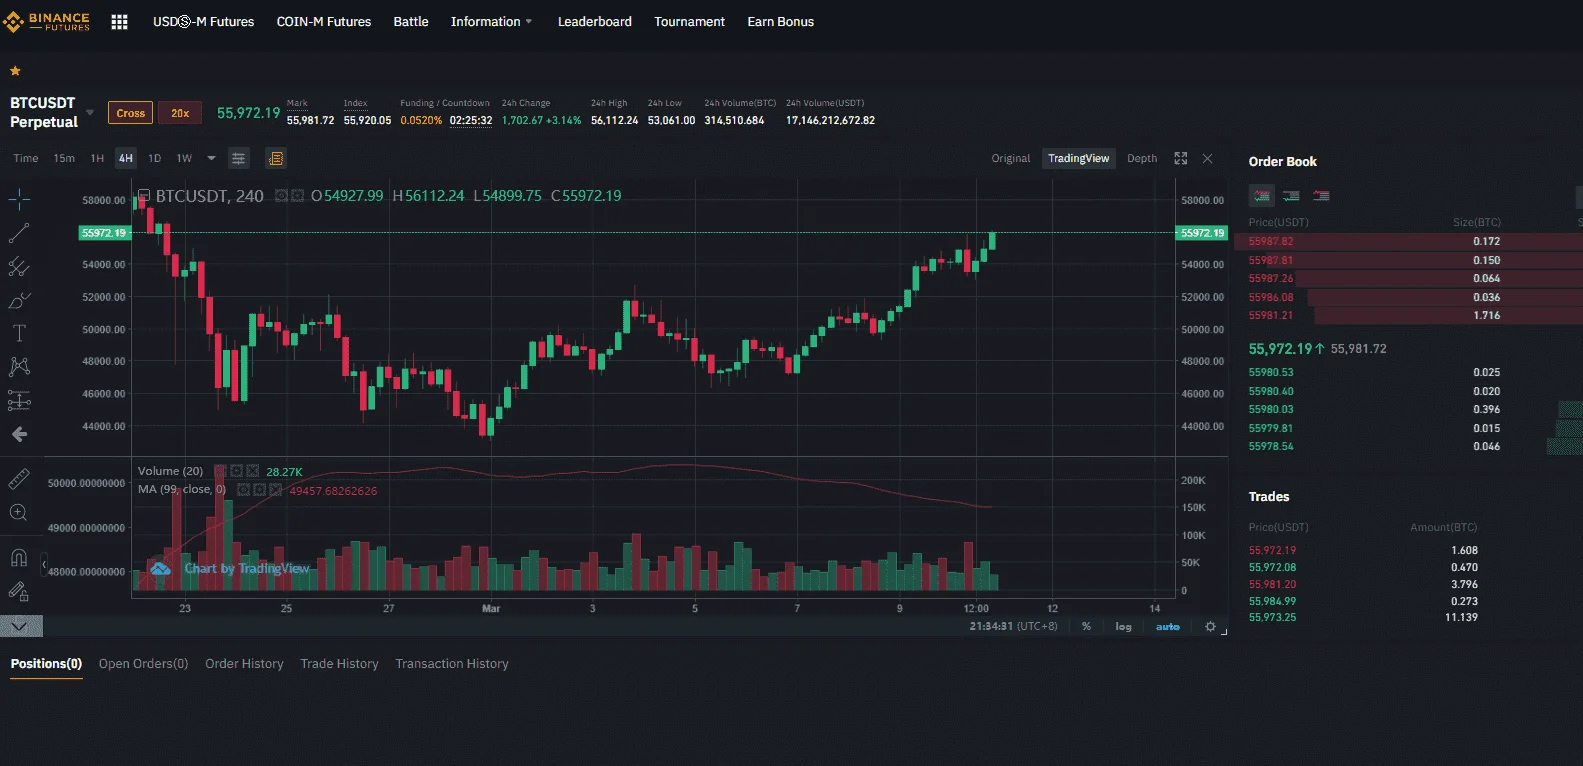
Task: Open COIN-M Futures menu
Action: pyautogui.click(x=324, y=21)
